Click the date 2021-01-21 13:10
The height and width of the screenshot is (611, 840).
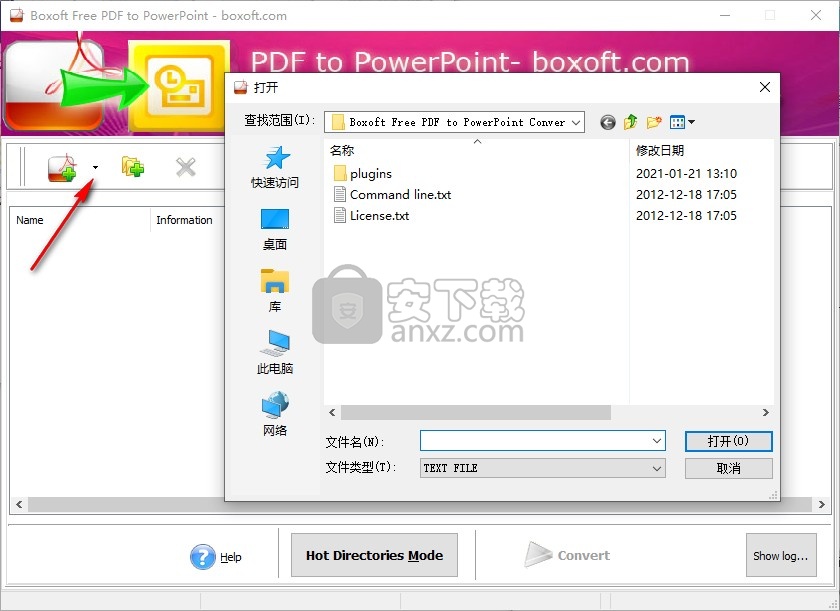tap(686, 174)
